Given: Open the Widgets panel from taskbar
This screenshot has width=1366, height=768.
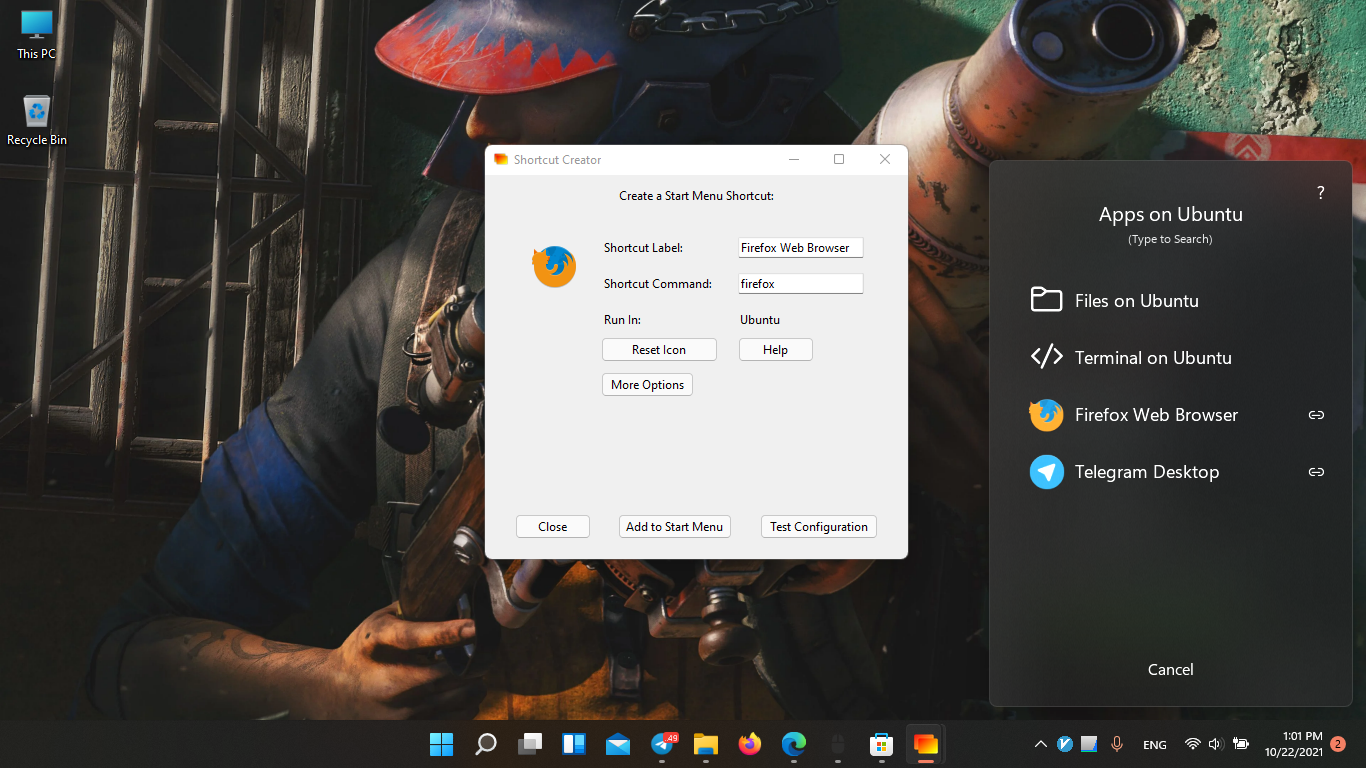Looking at the screenshot, I should pyautogui.click(x=574, y=744).
